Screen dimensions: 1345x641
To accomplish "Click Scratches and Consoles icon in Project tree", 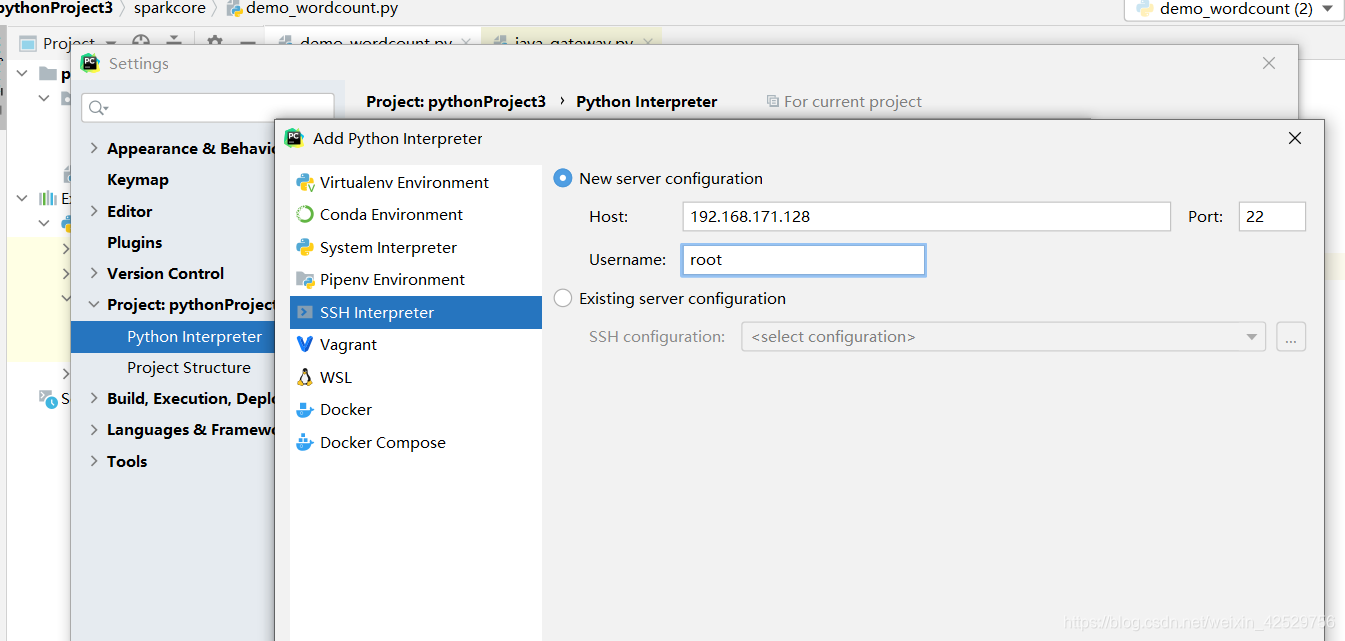I will point(48,398).
